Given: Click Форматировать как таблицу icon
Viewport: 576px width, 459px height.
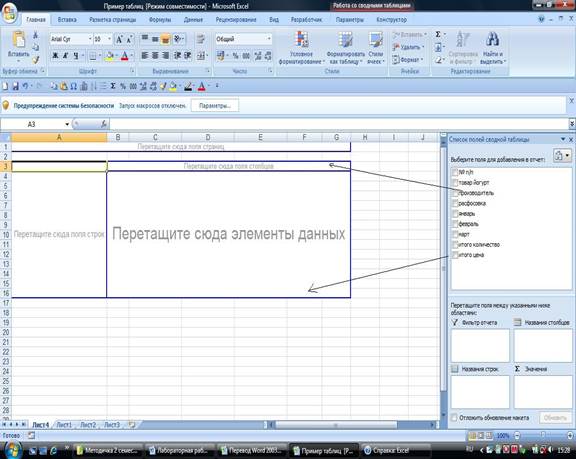Looking at the screenshot, I should coord(345,40).
